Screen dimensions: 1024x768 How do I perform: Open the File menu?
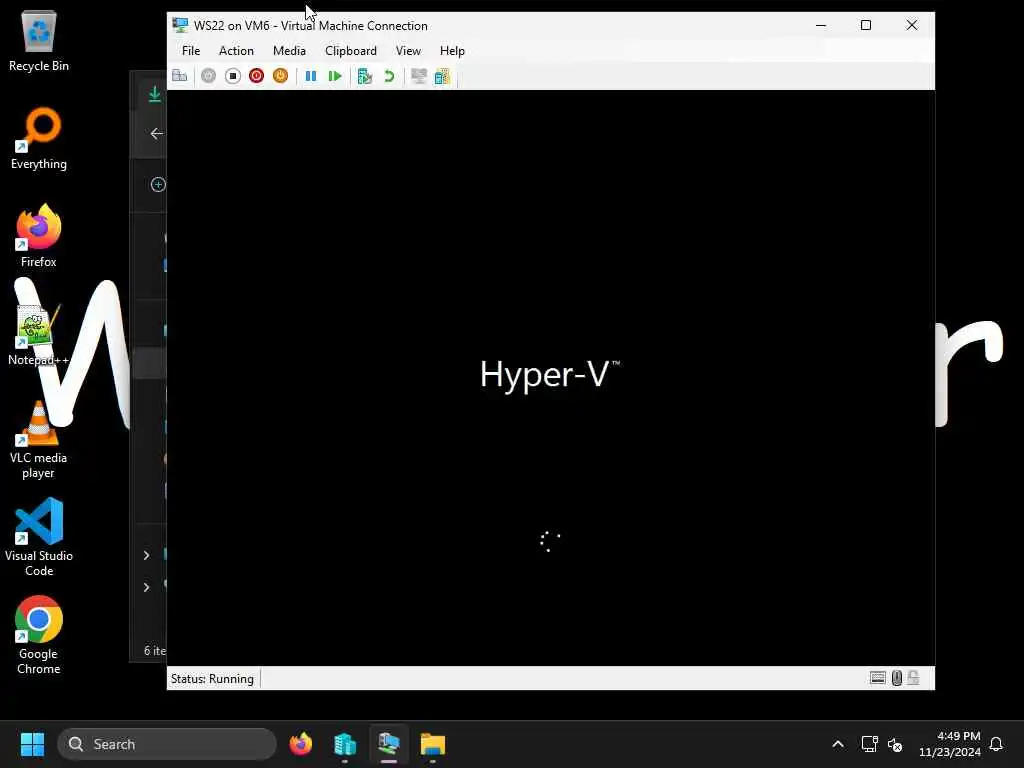pos(191,51)
